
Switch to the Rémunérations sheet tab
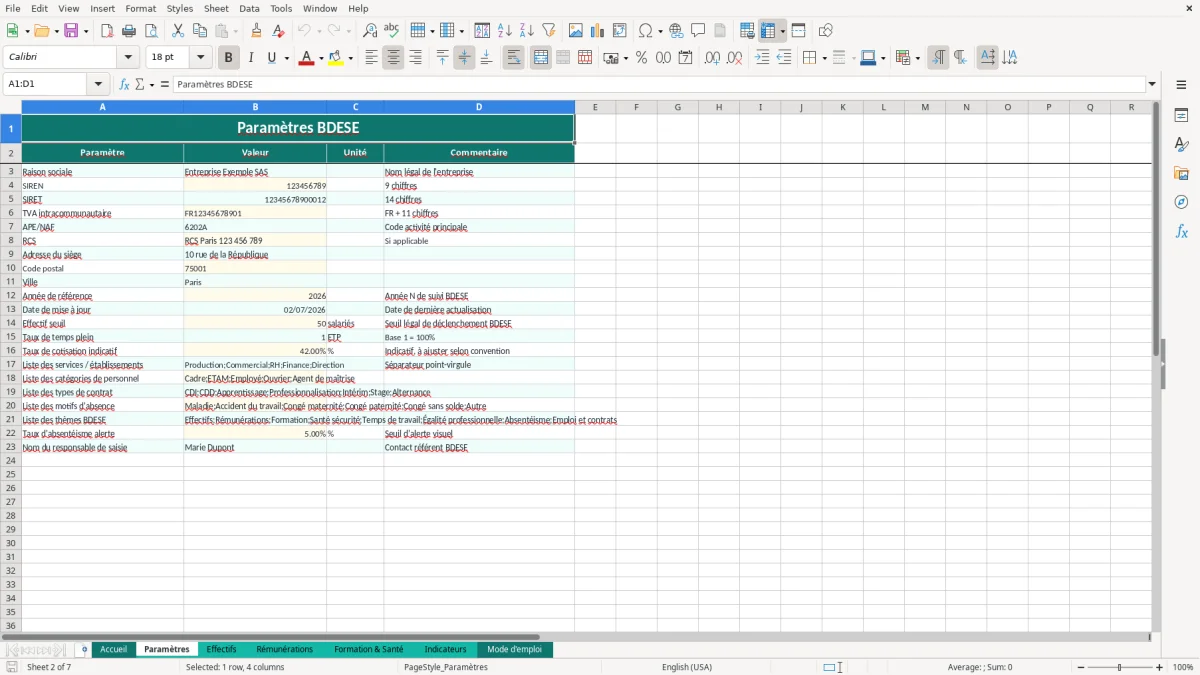284,649
